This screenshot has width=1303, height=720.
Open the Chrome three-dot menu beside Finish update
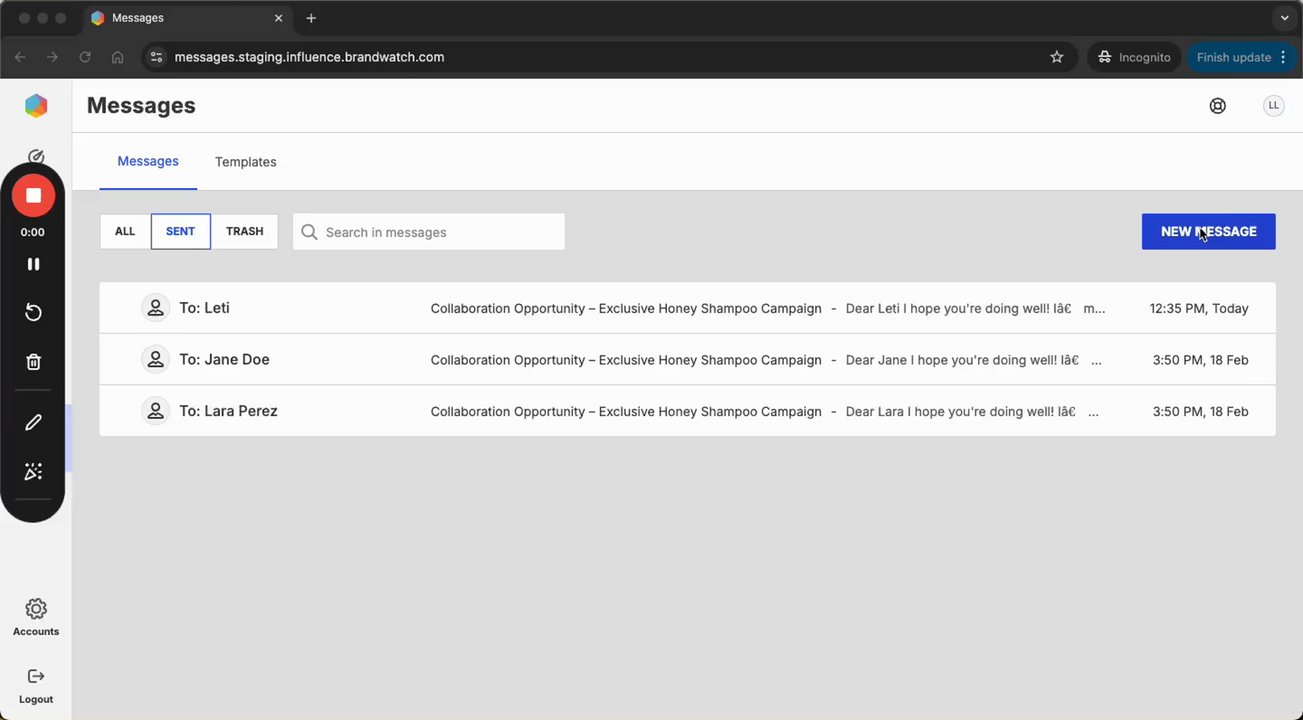pyautogui.click(x=1283, y=57)
